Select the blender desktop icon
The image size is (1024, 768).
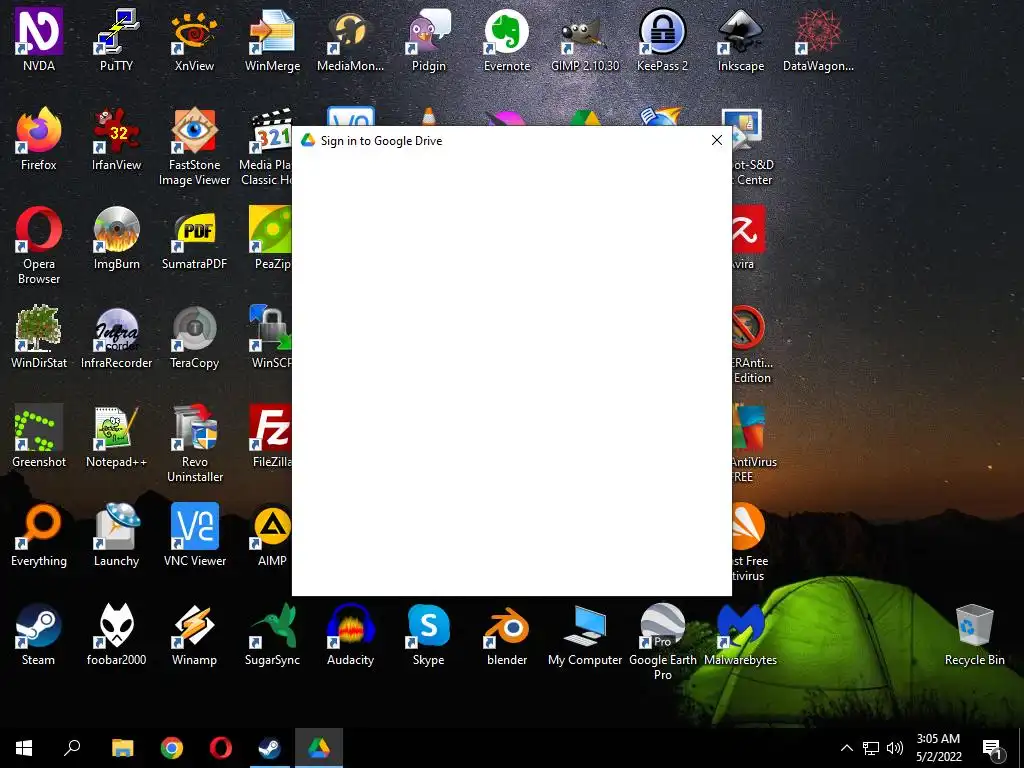click(x=507, y=635)
